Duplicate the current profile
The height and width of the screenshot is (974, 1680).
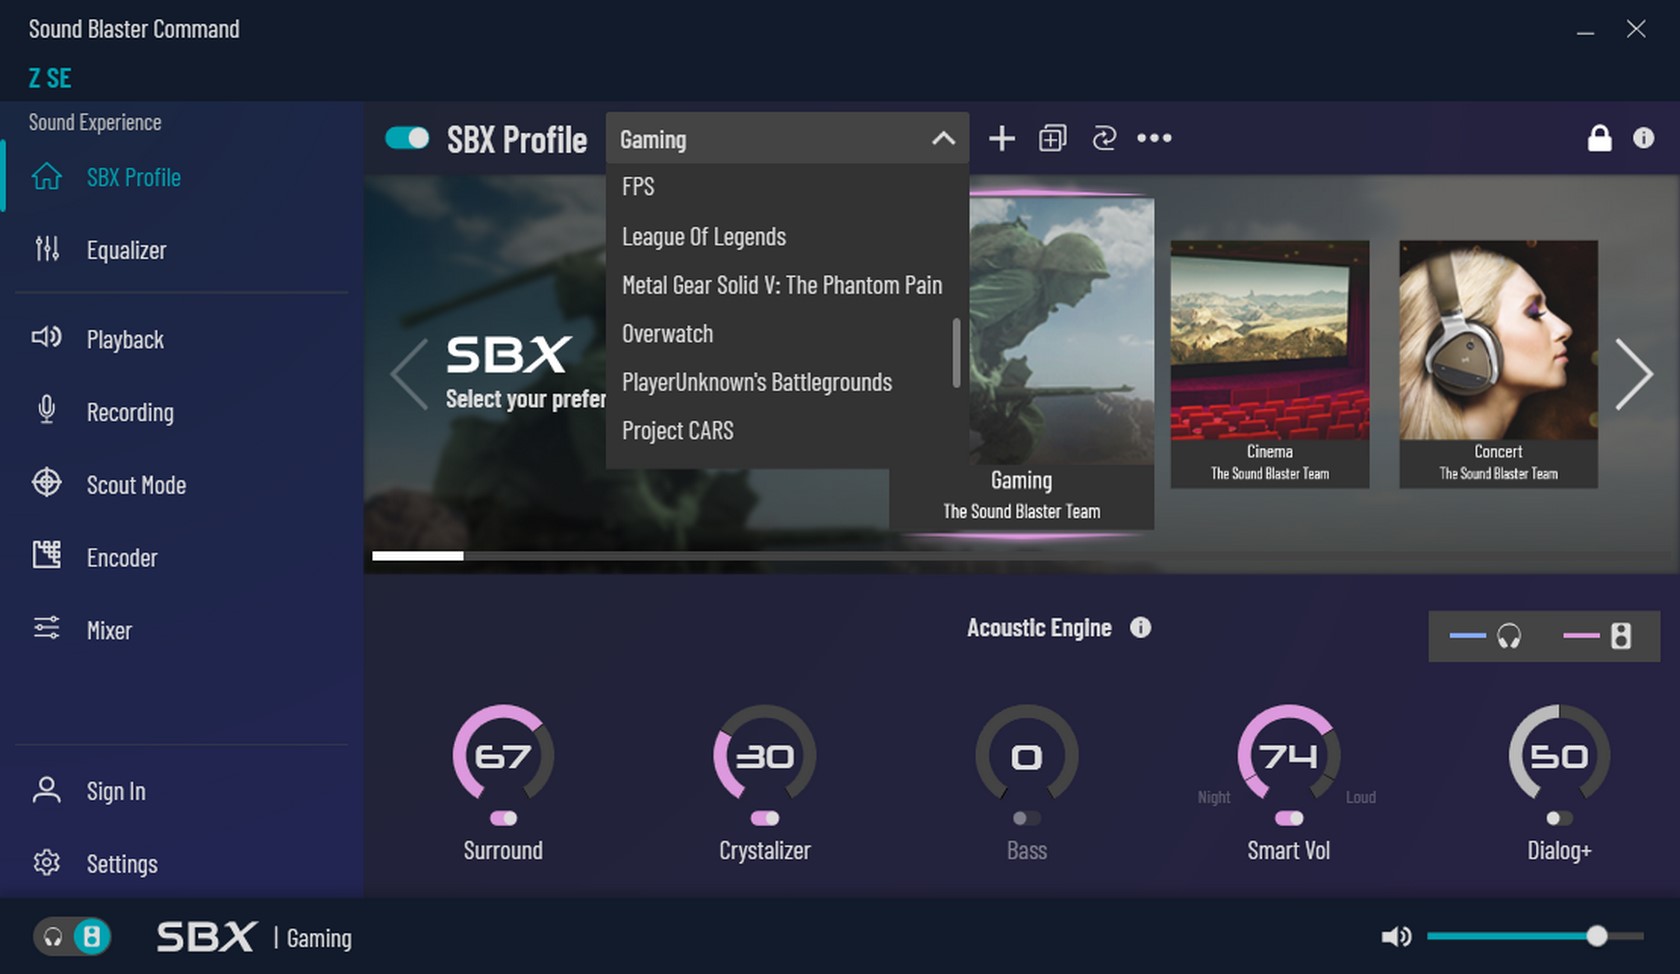[1053, 138]
